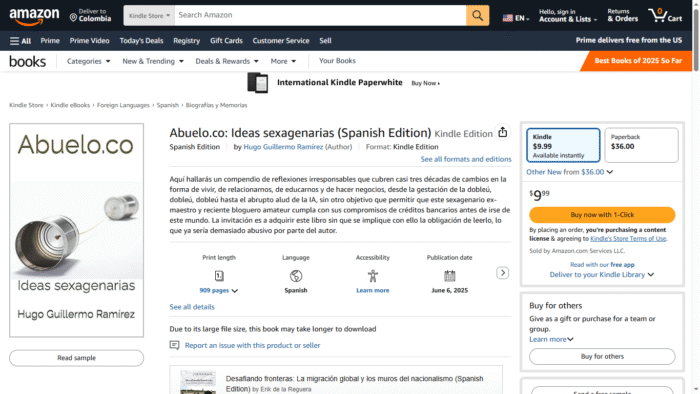Click the next arrow in book details carousel

502,273
